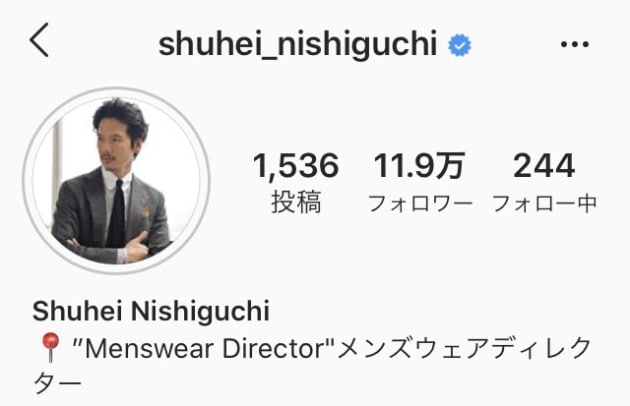Click the red pushpin emoji in the bio
Viewport: 630px width, 406px height.
point(50,347)
